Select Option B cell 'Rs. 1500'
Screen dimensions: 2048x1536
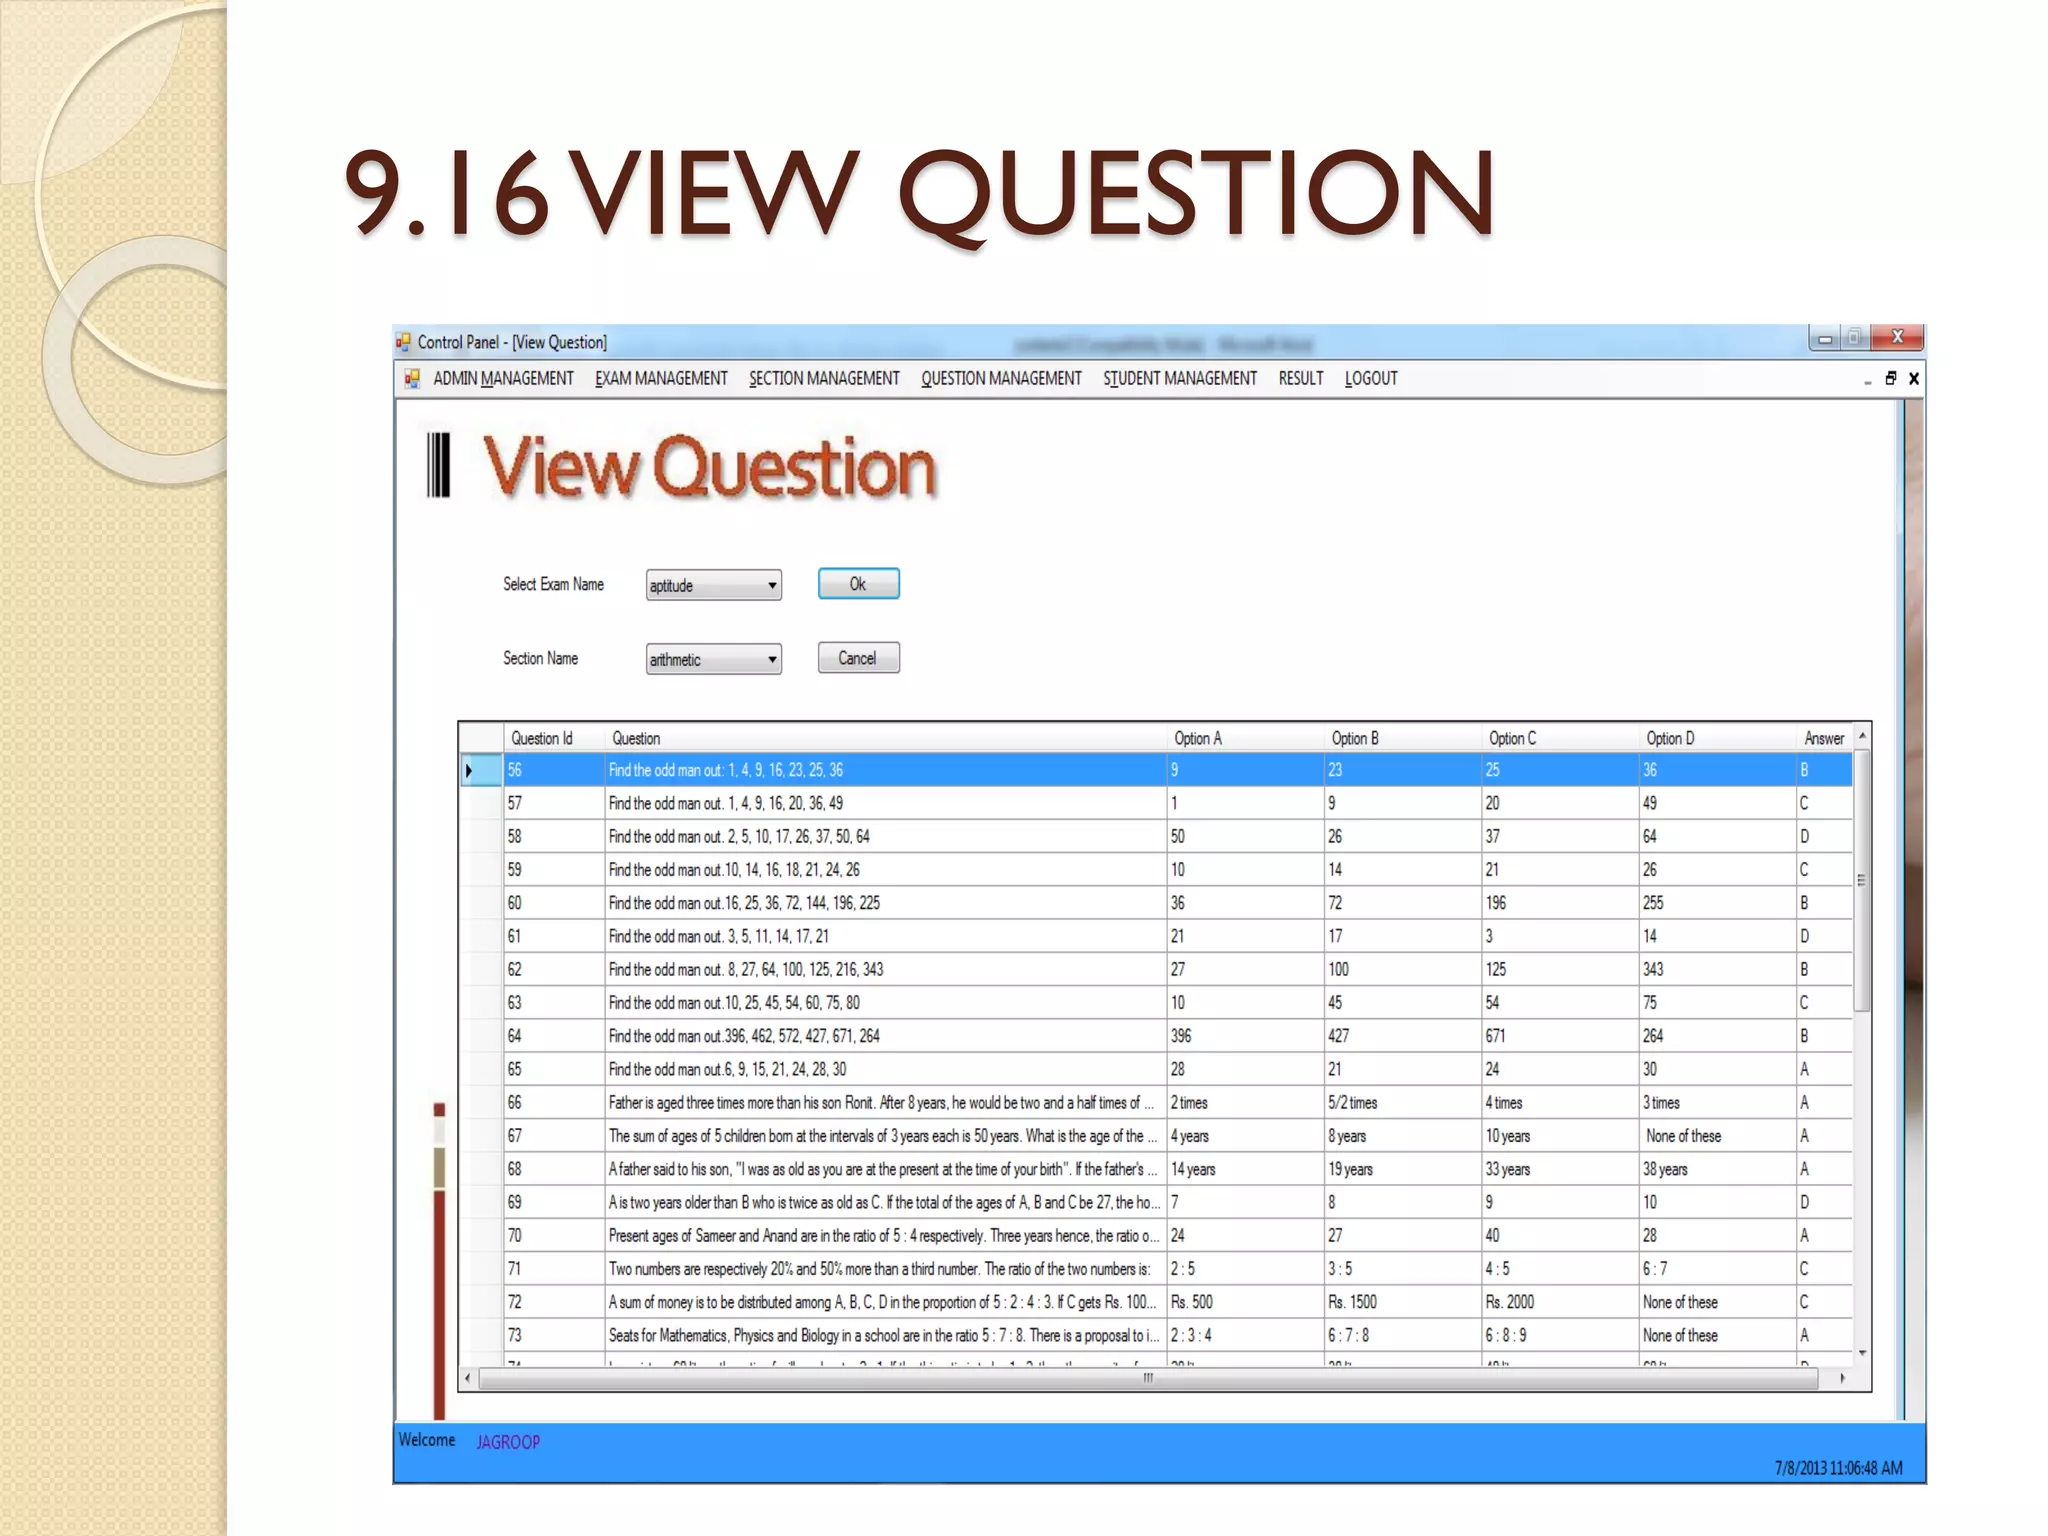click(1402, 1302)
